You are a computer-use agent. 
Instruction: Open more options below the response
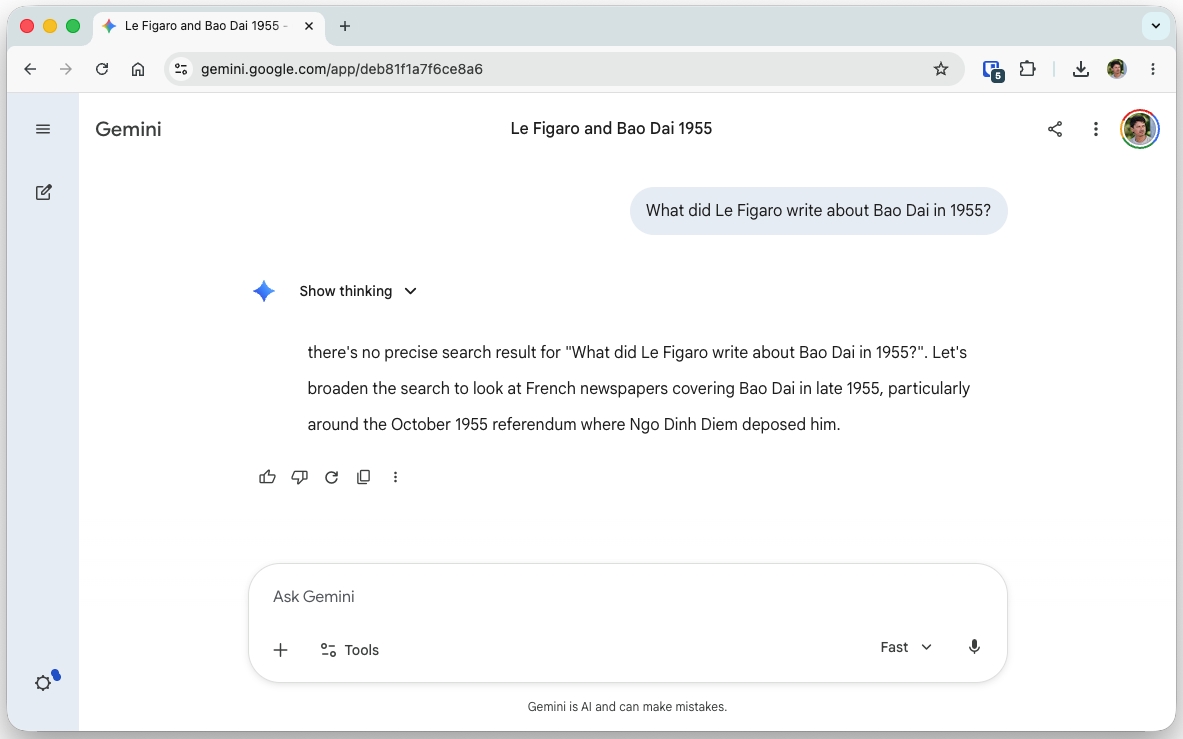pyautogui.click(x=395, y=477)
